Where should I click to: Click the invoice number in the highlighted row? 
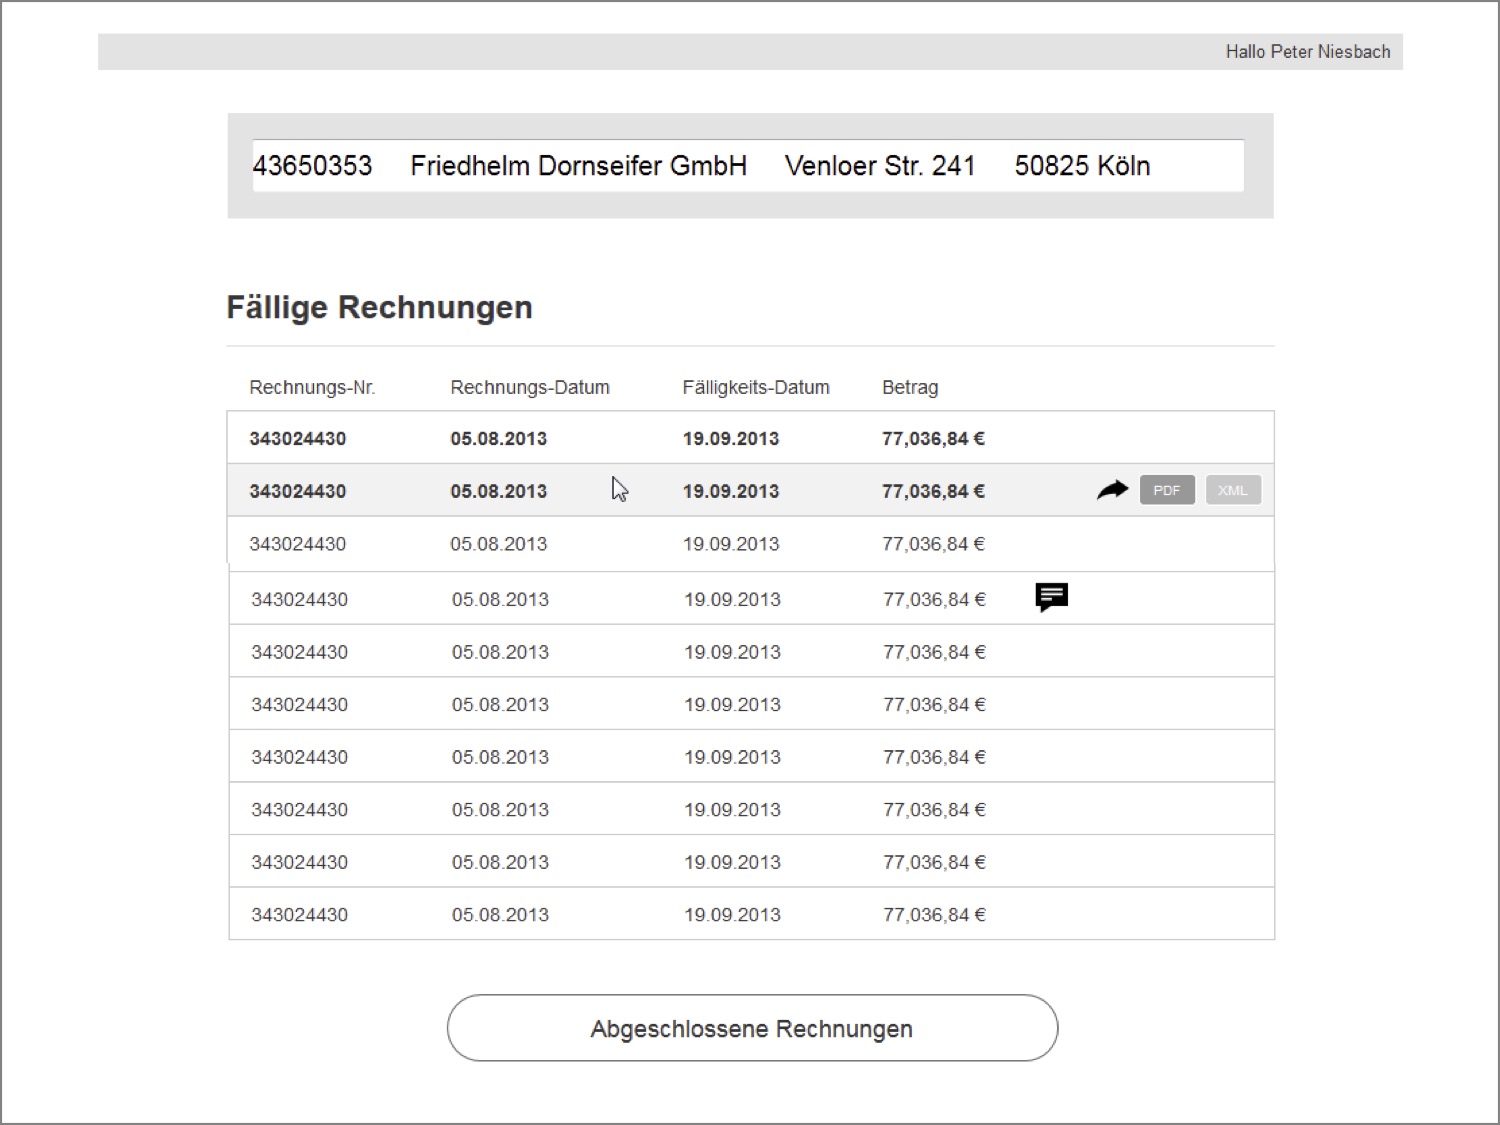[298, 491]
